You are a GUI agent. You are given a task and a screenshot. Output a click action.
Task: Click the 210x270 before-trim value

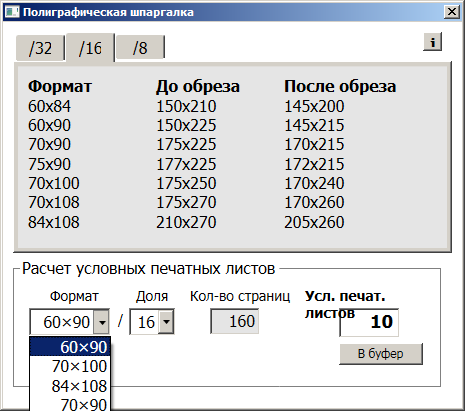[x=186, y=222]
